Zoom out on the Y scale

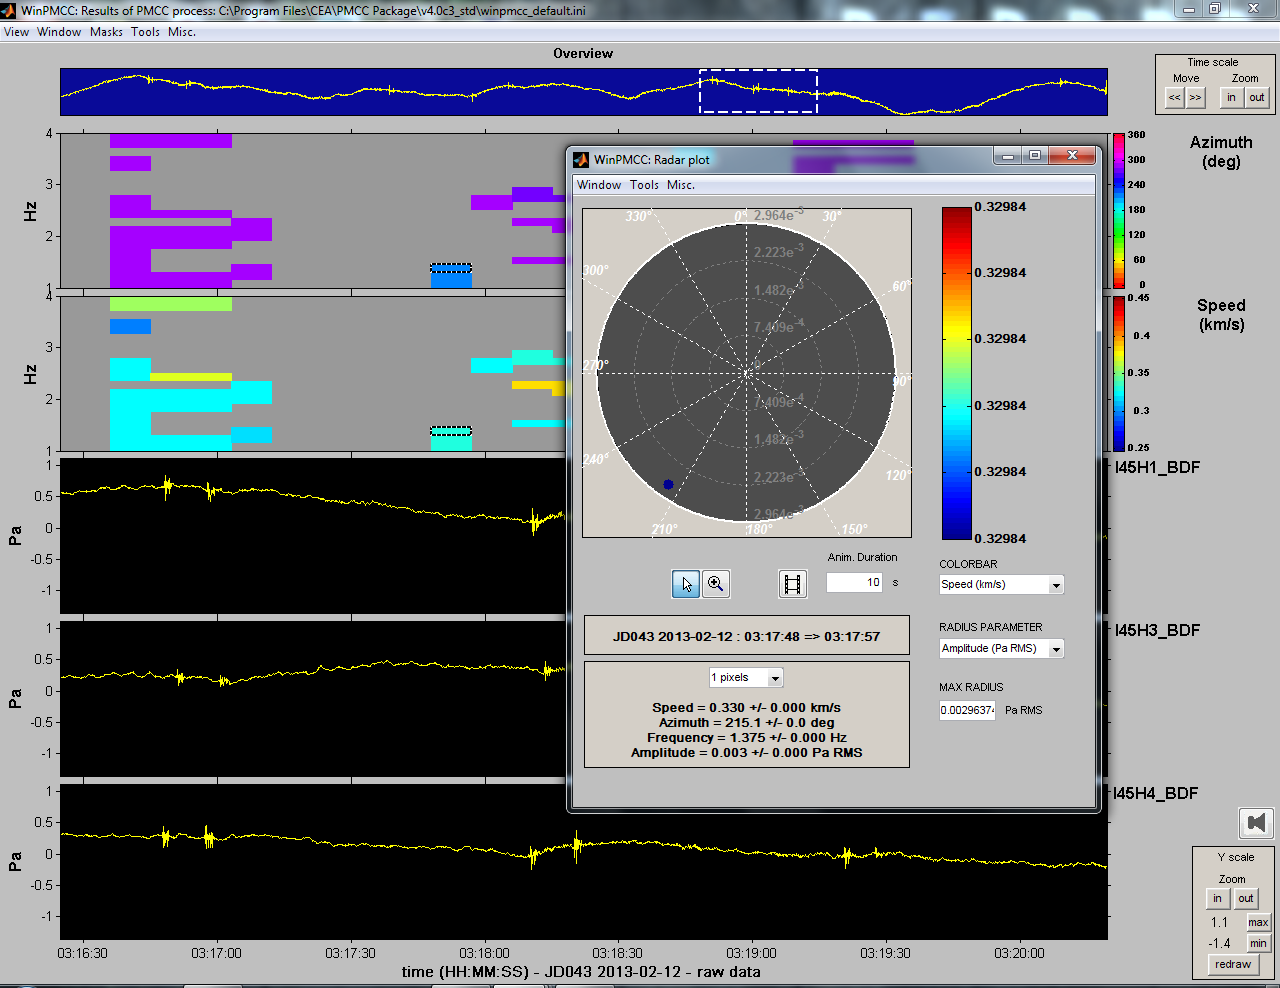coord(1246,898)
